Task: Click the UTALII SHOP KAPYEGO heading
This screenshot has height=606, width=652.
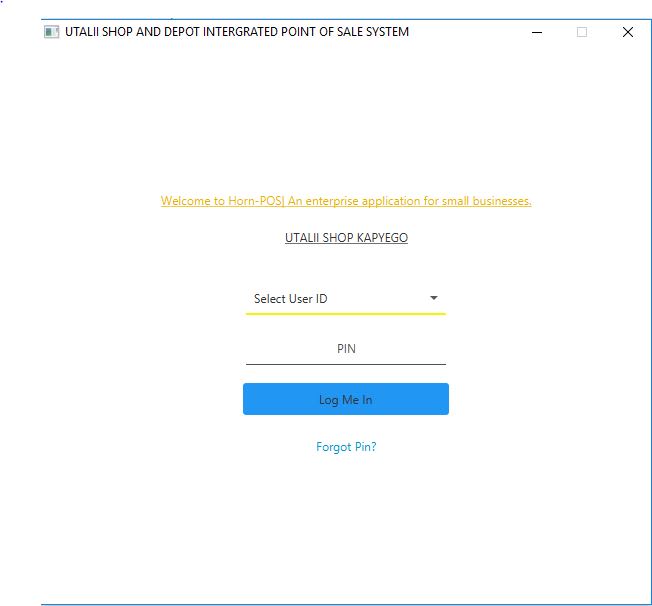Action: point(346,237)
